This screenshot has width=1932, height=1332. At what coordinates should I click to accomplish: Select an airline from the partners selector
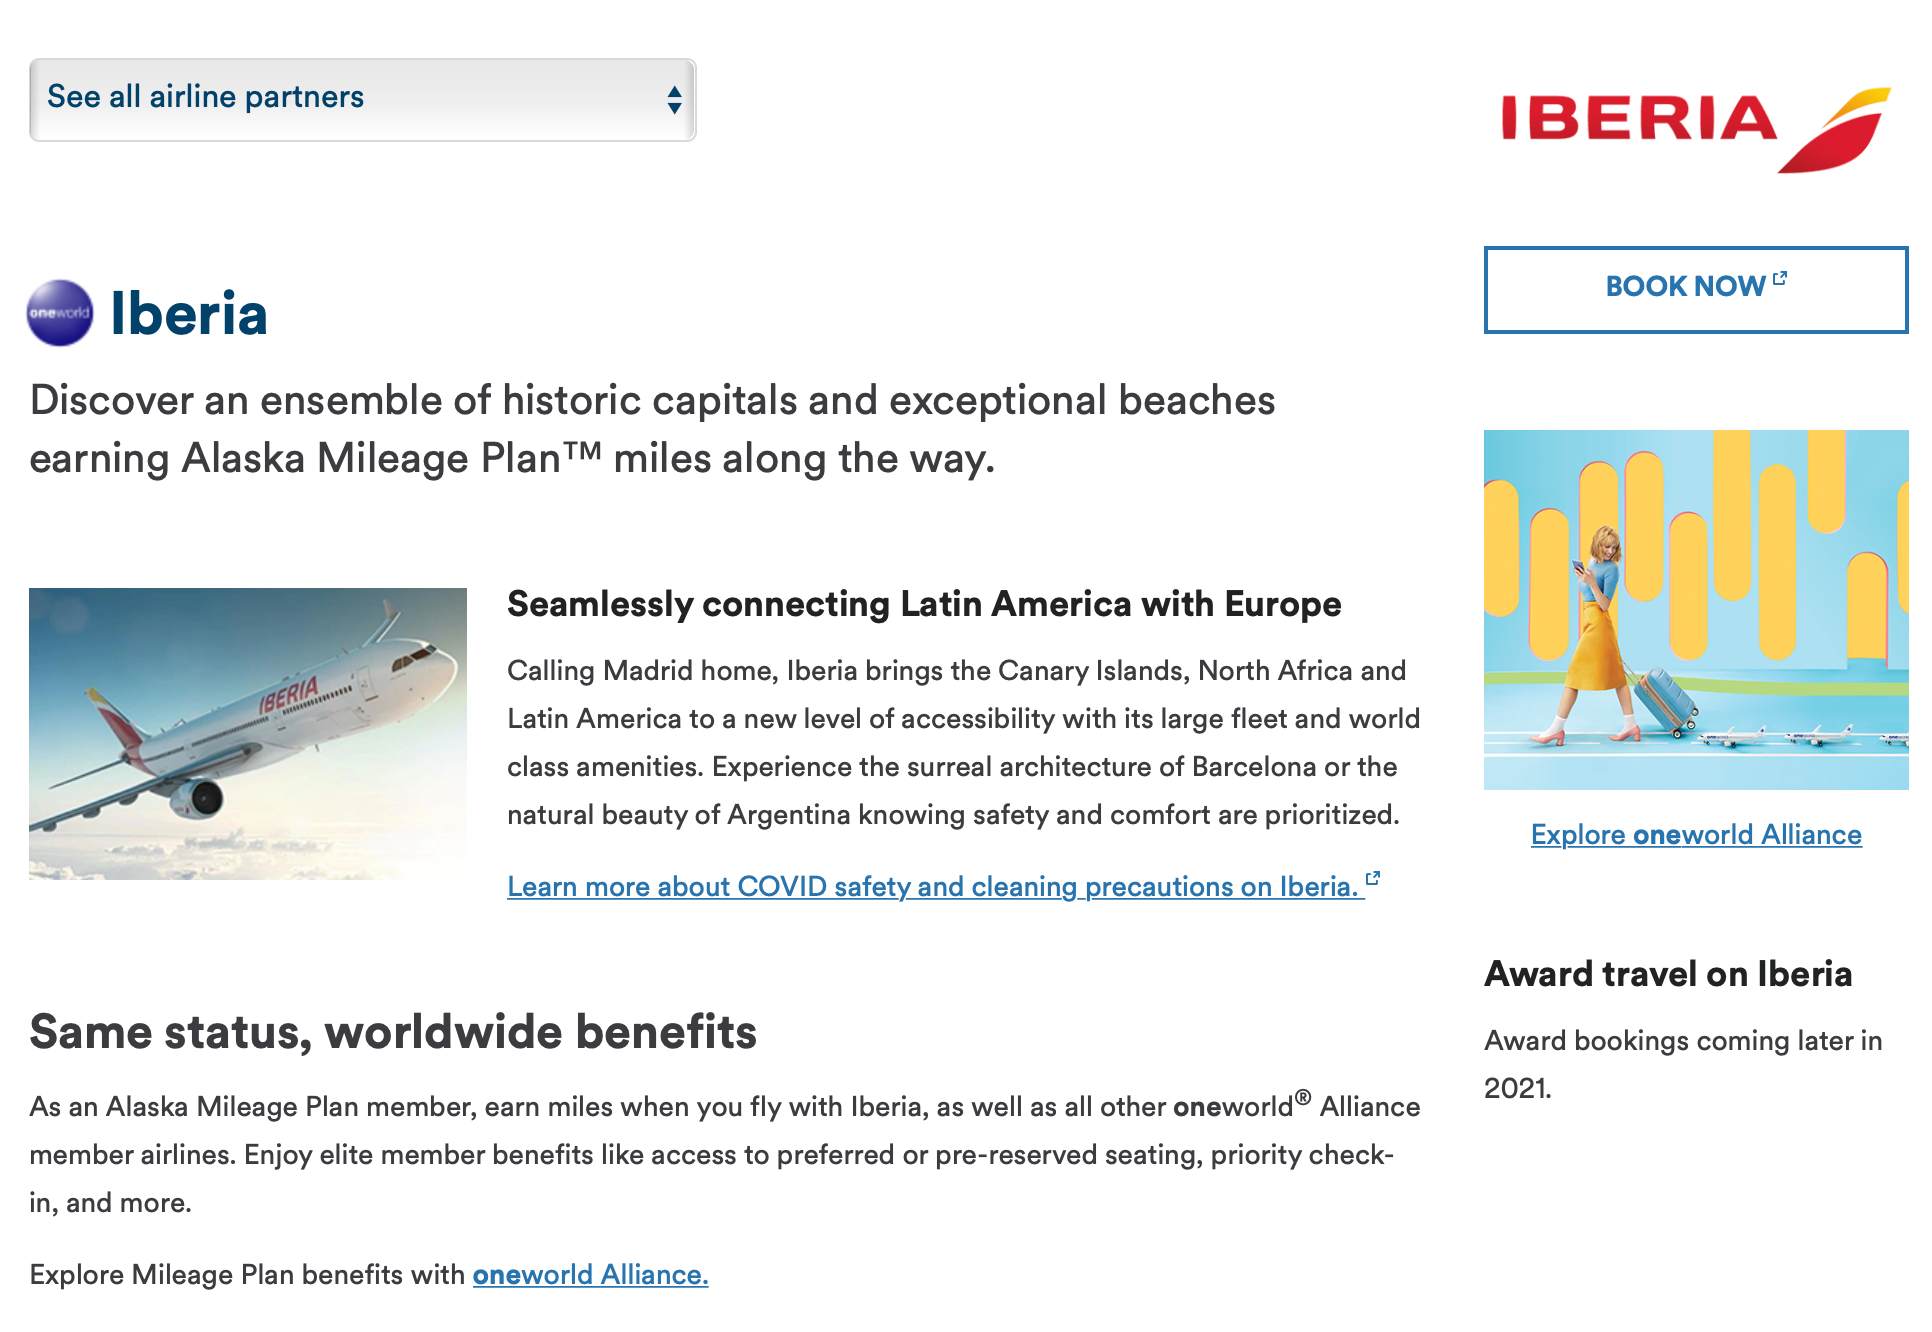click(362, 99)
